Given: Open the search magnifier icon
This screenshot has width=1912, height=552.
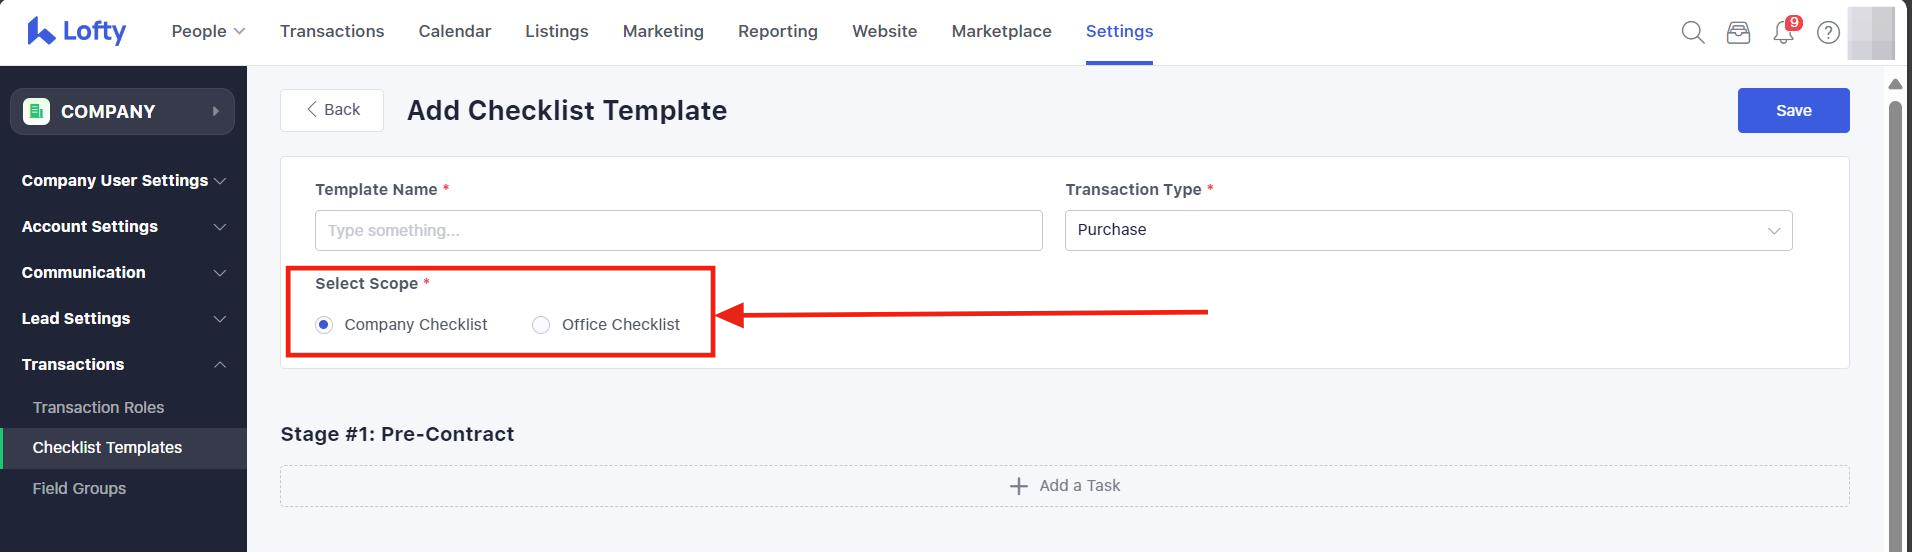Looking at the screenshot, I should [1692, 32].
